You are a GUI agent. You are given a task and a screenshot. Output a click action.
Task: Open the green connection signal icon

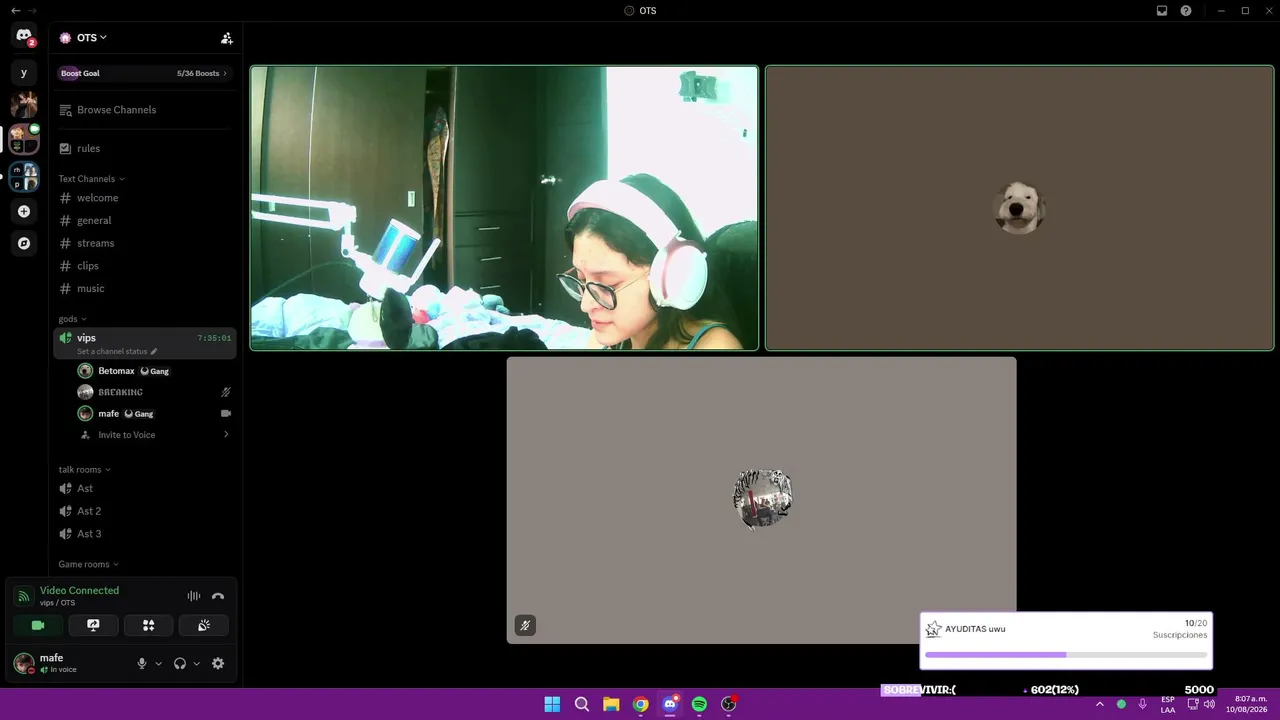(23, 596)
